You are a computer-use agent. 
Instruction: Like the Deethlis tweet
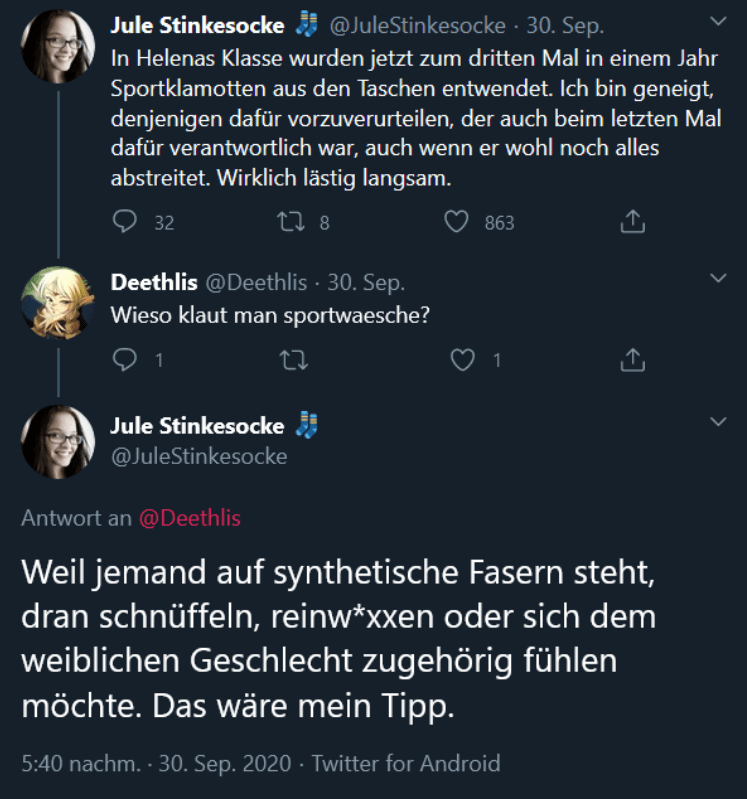point(463,359)
